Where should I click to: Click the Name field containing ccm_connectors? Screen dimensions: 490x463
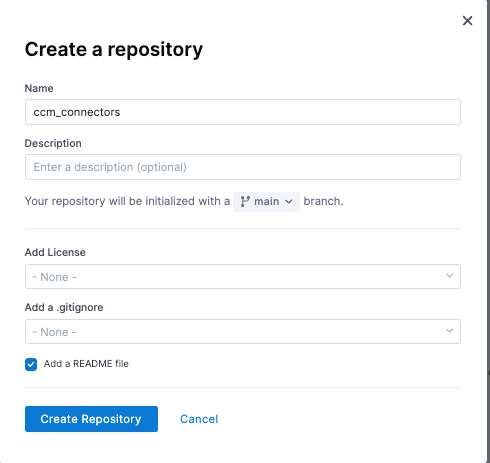pyautogui.click(x=243, y=112)
